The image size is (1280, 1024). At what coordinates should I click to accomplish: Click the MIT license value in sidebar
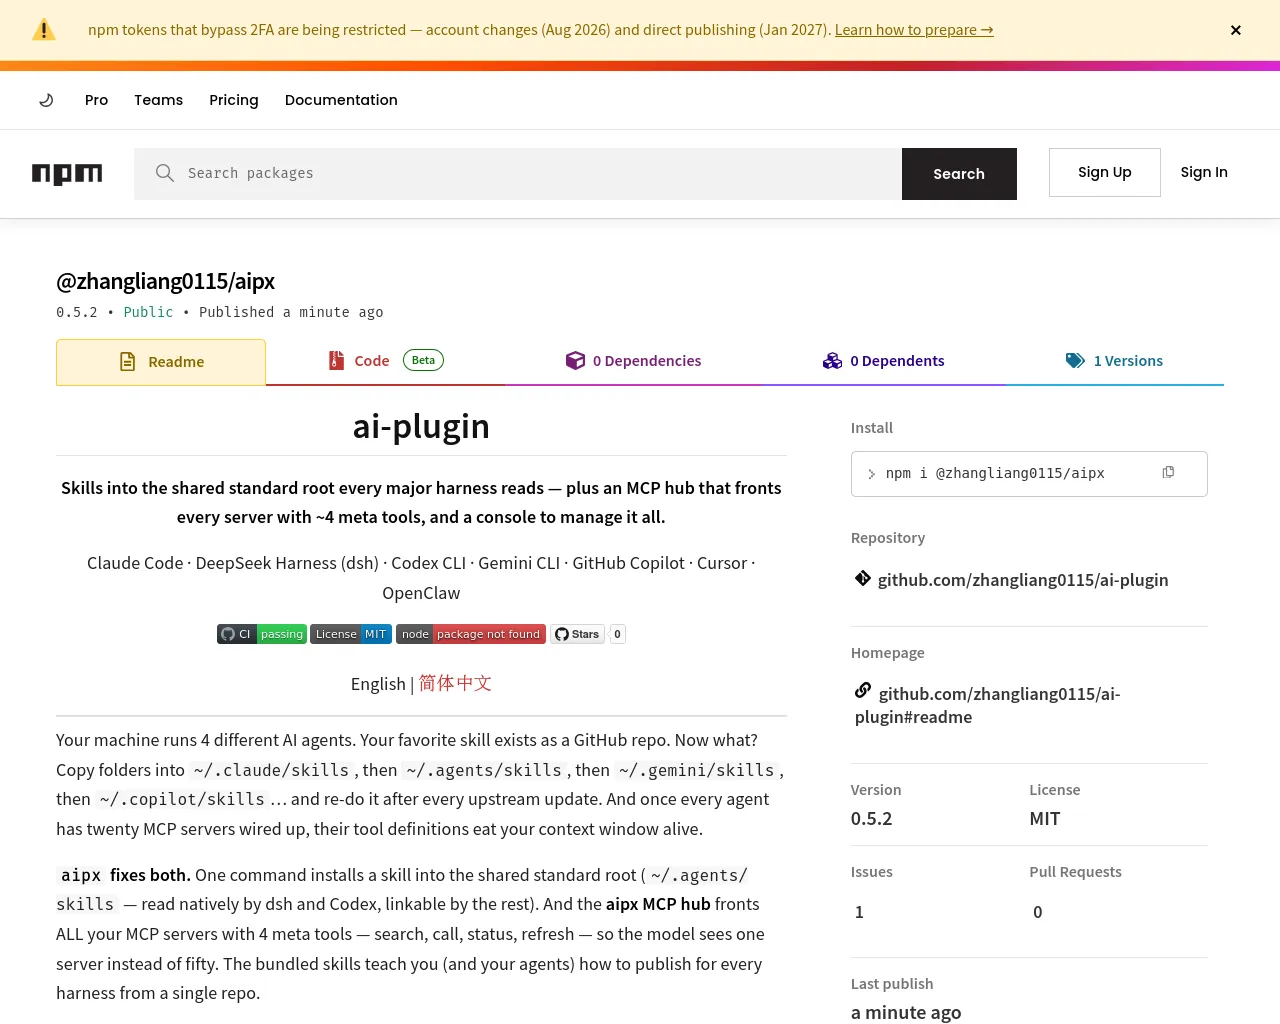(1045, 818)
